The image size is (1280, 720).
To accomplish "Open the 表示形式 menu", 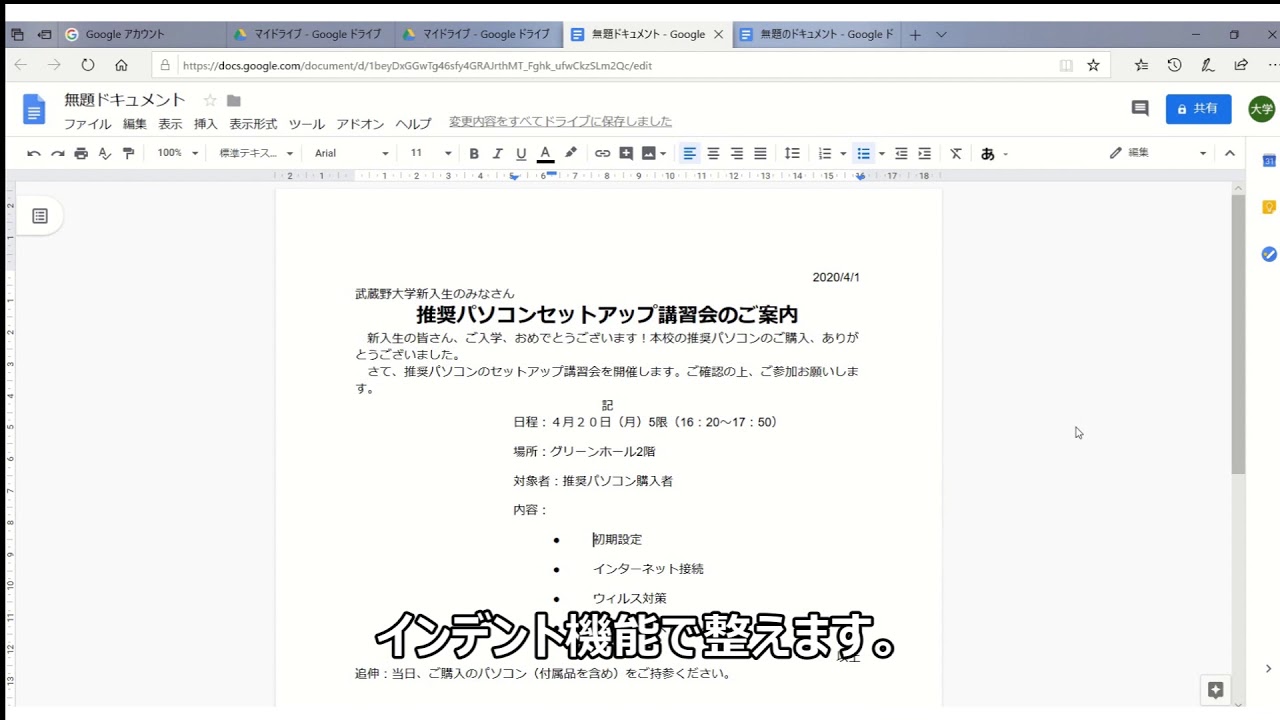I will [253, 124].
